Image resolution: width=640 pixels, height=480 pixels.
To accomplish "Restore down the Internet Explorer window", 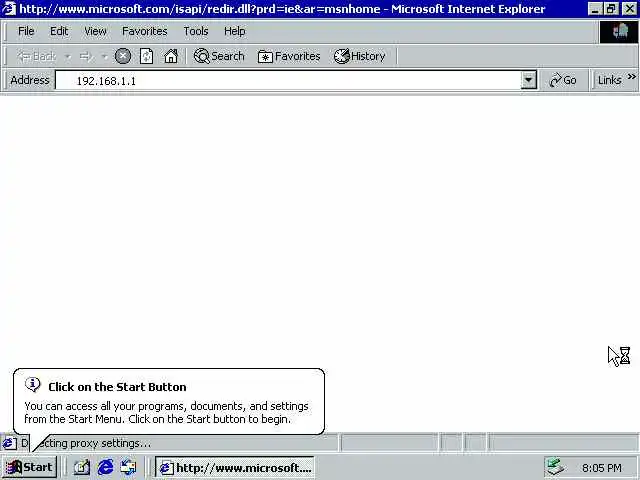I will click(611, 9).
